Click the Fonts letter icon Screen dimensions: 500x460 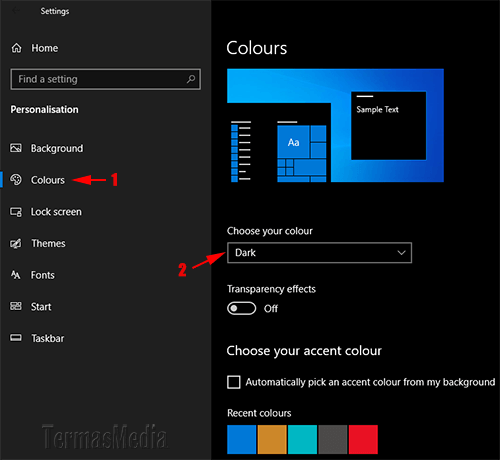pyautogui.click(x=16, y=275)
